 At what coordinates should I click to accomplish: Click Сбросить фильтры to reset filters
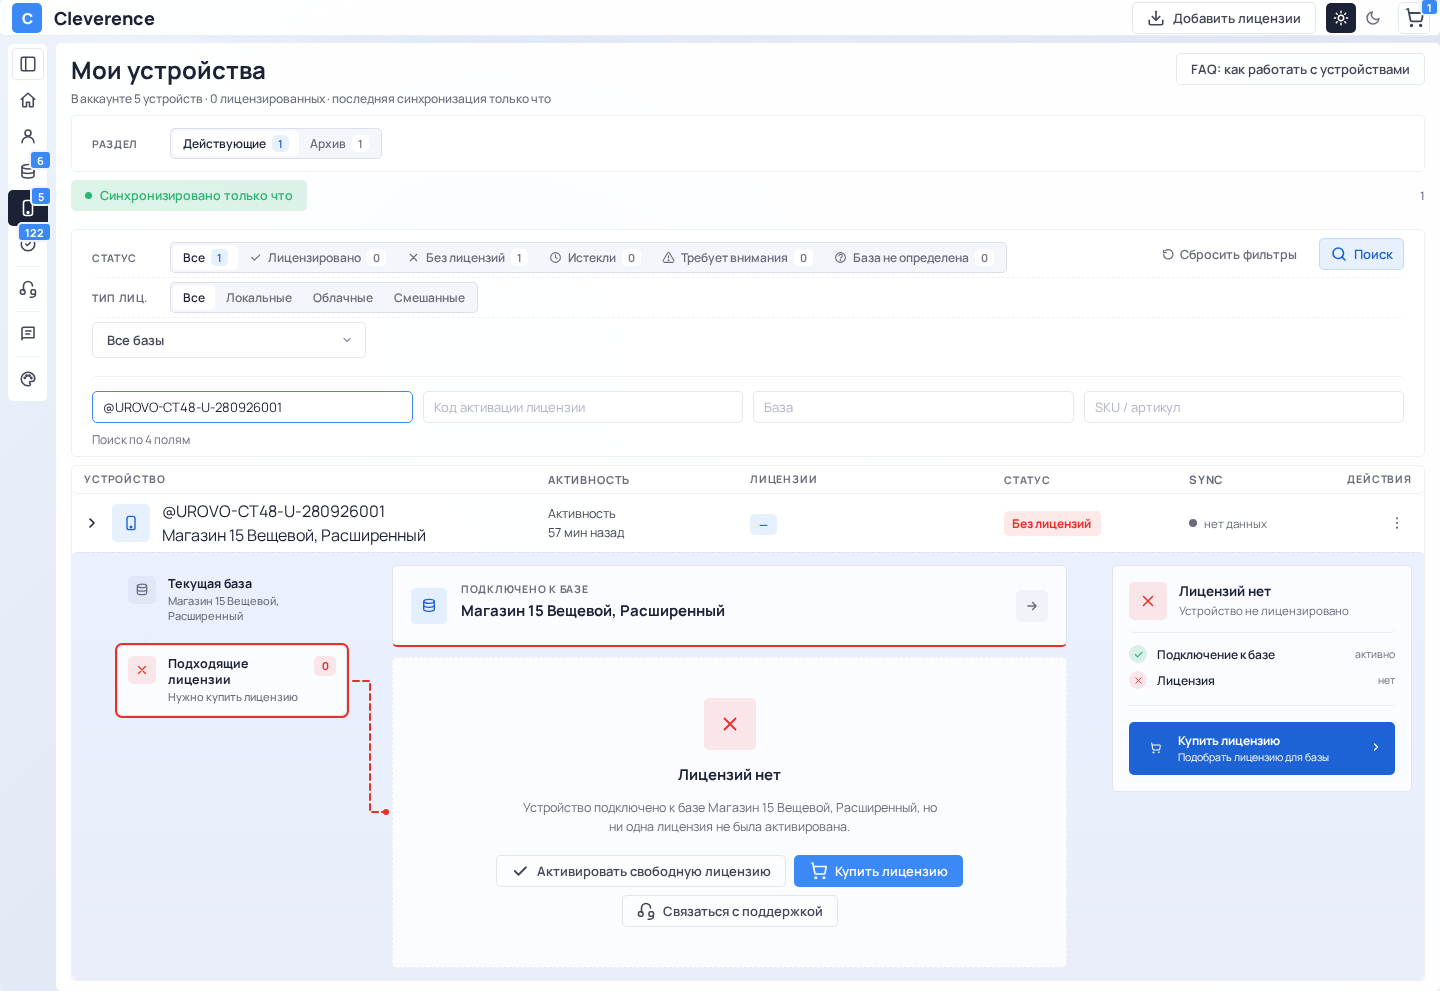tap(1229, 255)
